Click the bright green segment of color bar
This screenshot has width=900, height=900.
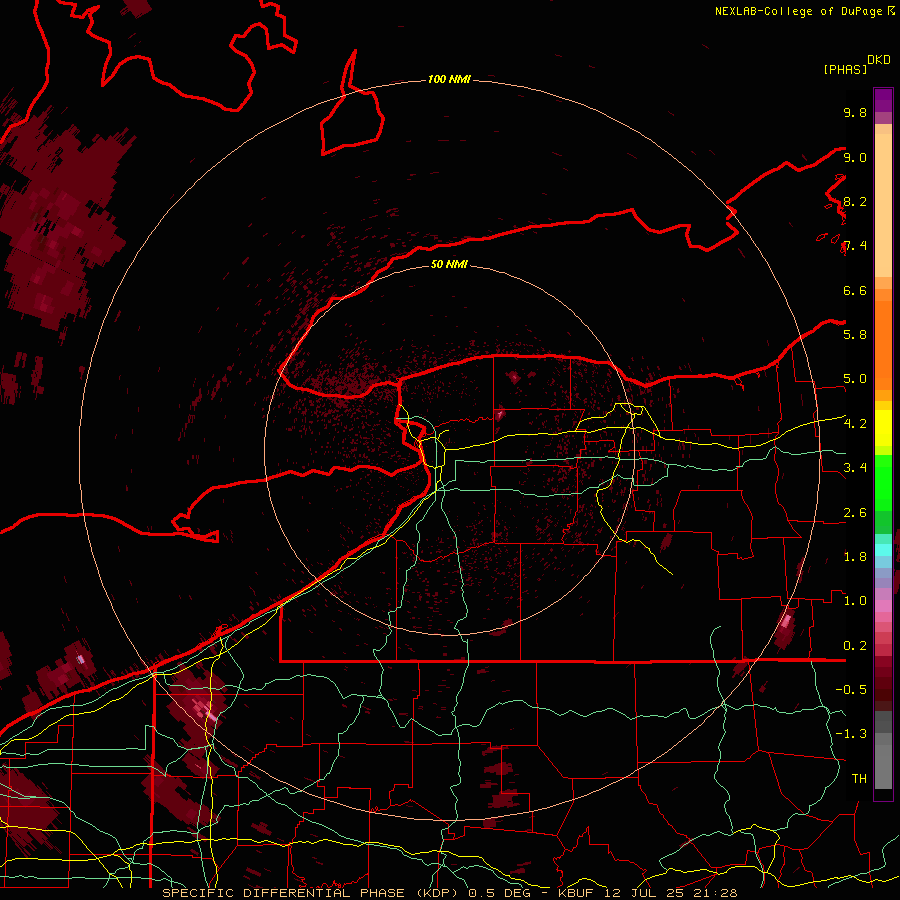(883, 483)
